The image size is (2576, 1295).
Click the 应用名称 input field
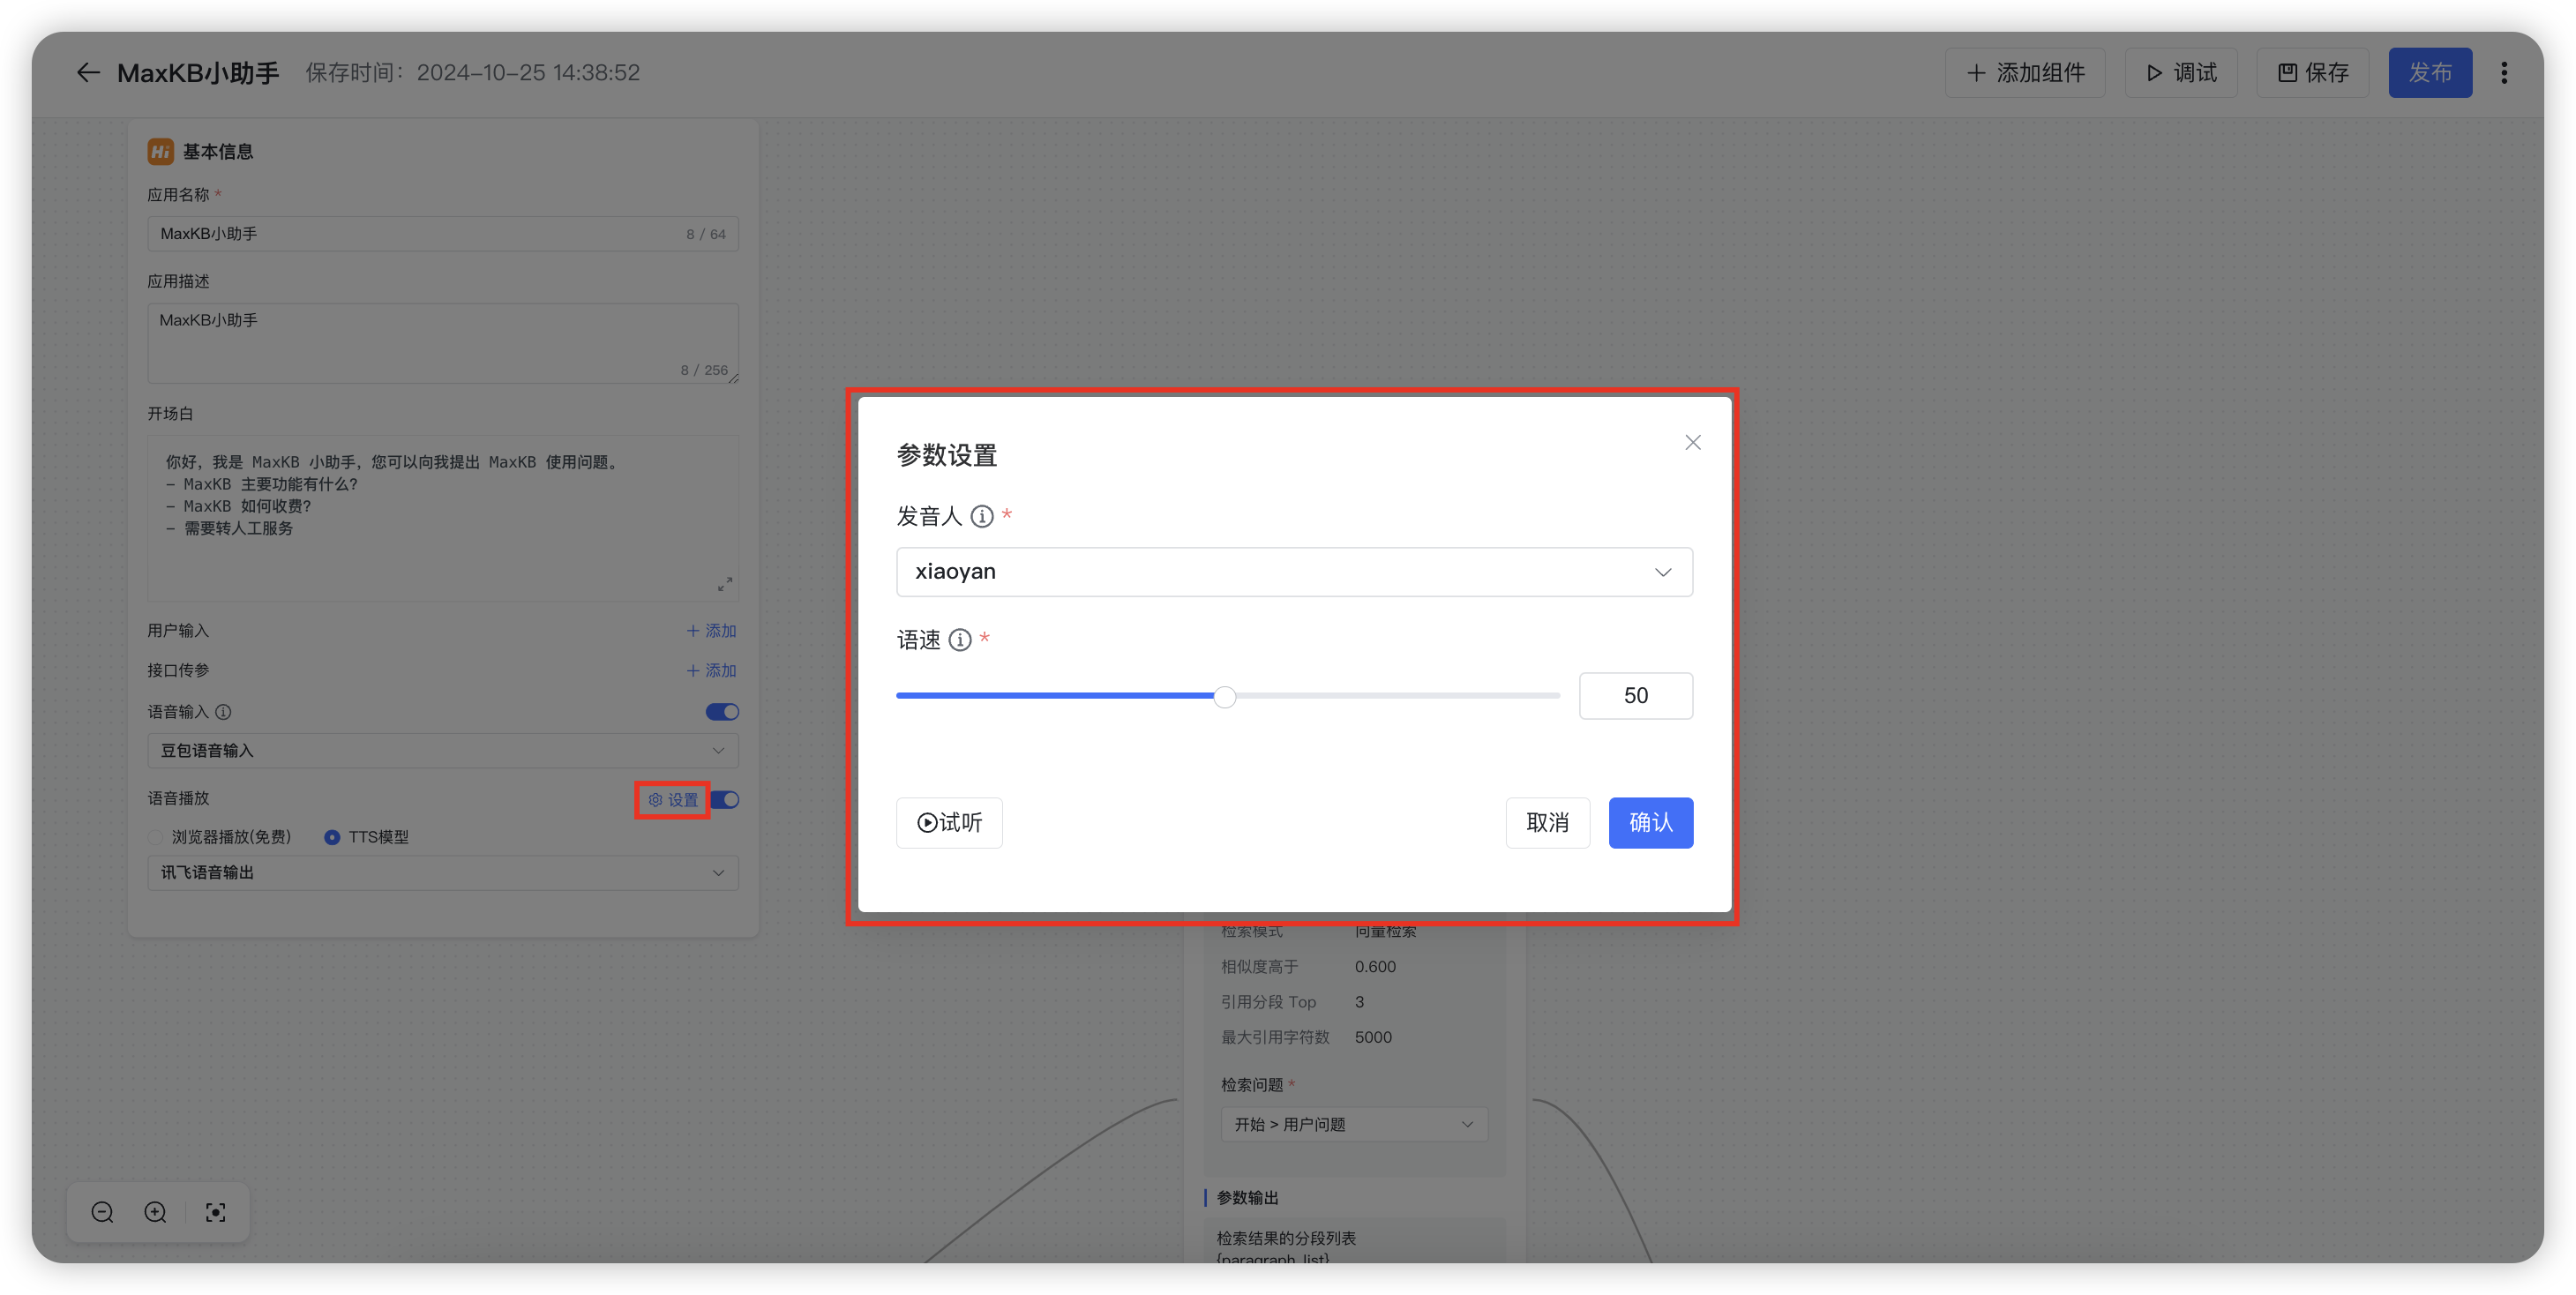click(443, 234)
